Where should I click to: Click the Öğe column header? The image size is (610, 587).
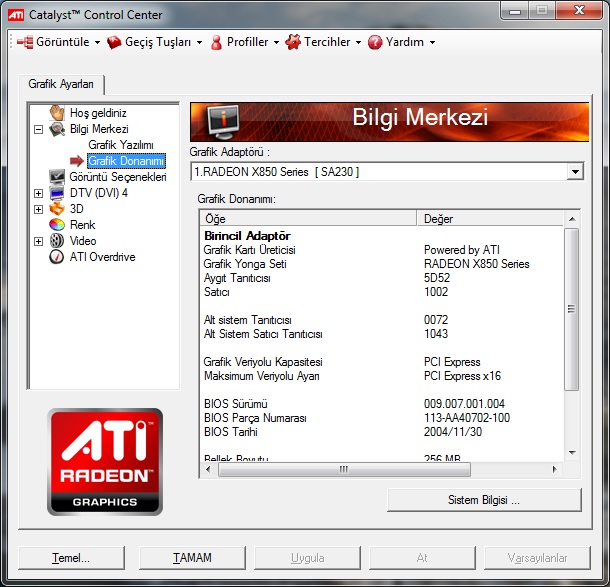308,219
